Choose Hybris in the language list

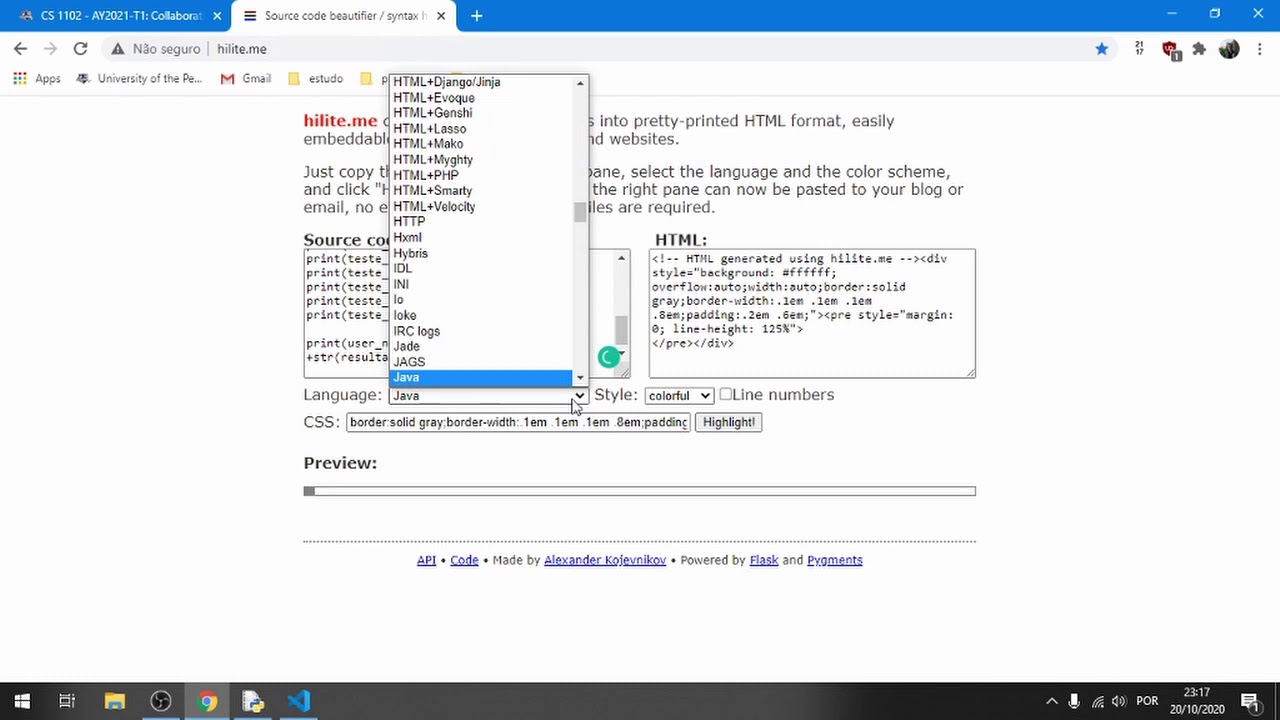point(481,253)
